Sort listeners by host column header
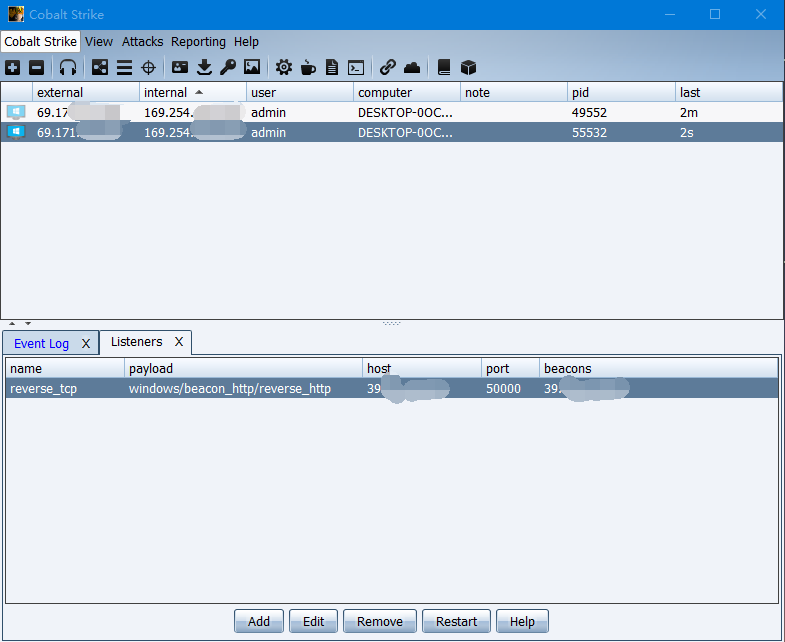 point(422,369)
